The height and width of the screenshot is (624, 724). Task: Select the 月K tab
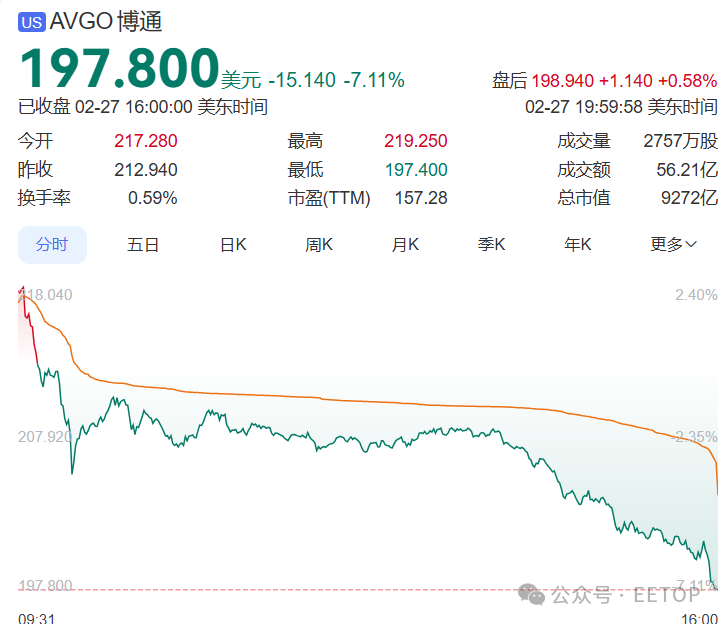coord(405,244)
